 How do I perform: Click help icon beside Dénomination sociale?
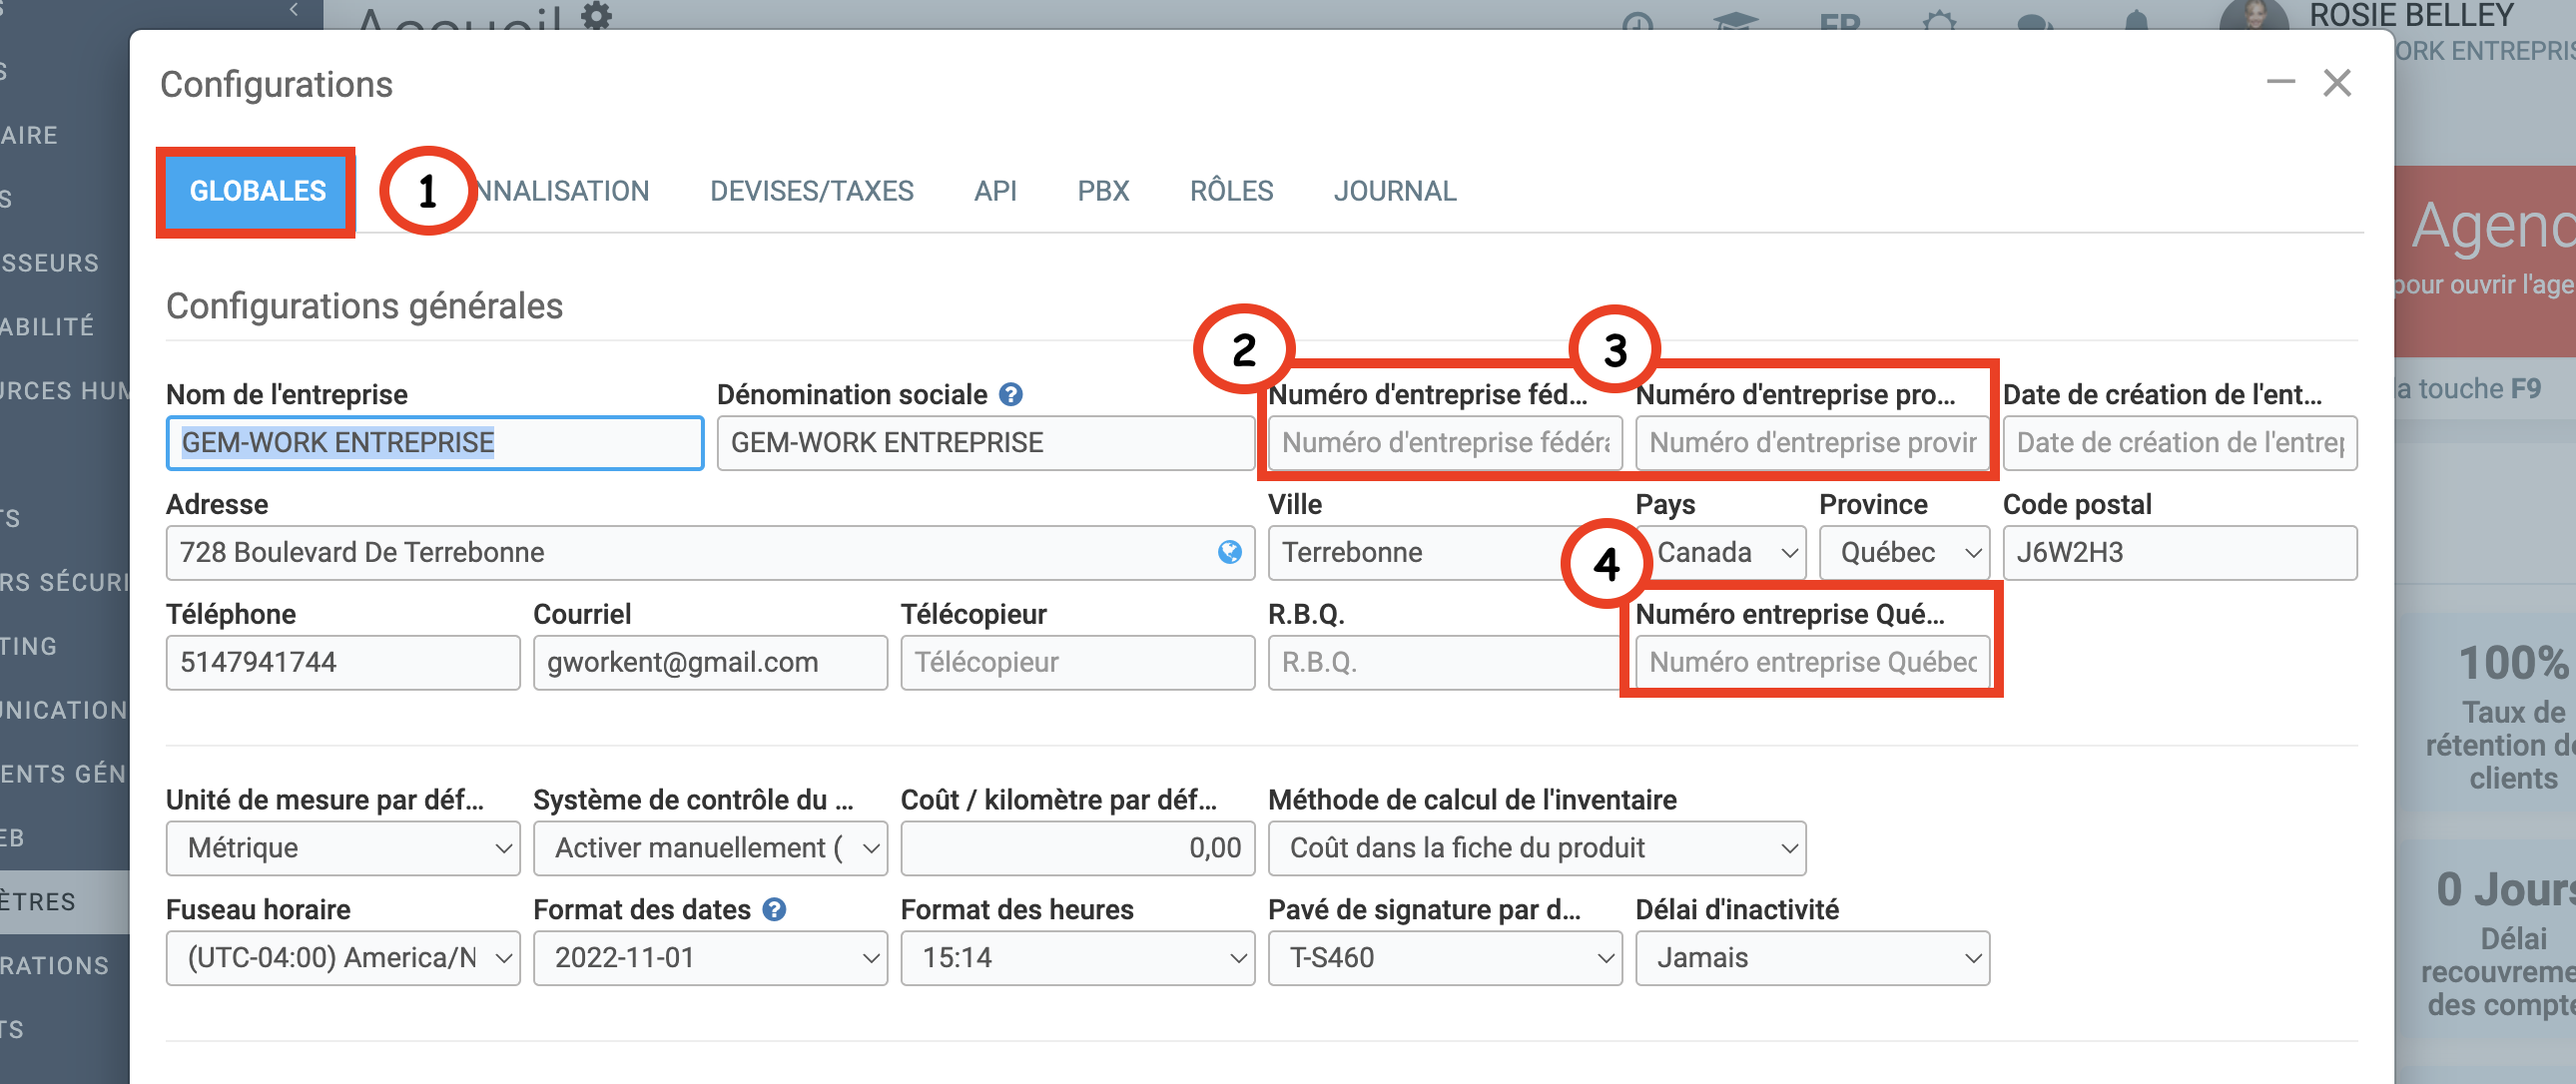(x=1010, y=395)
